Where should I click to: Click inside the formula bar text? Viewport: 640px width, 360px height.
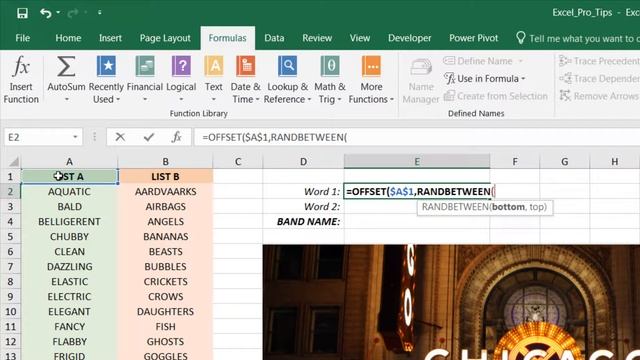coord(275,138)
